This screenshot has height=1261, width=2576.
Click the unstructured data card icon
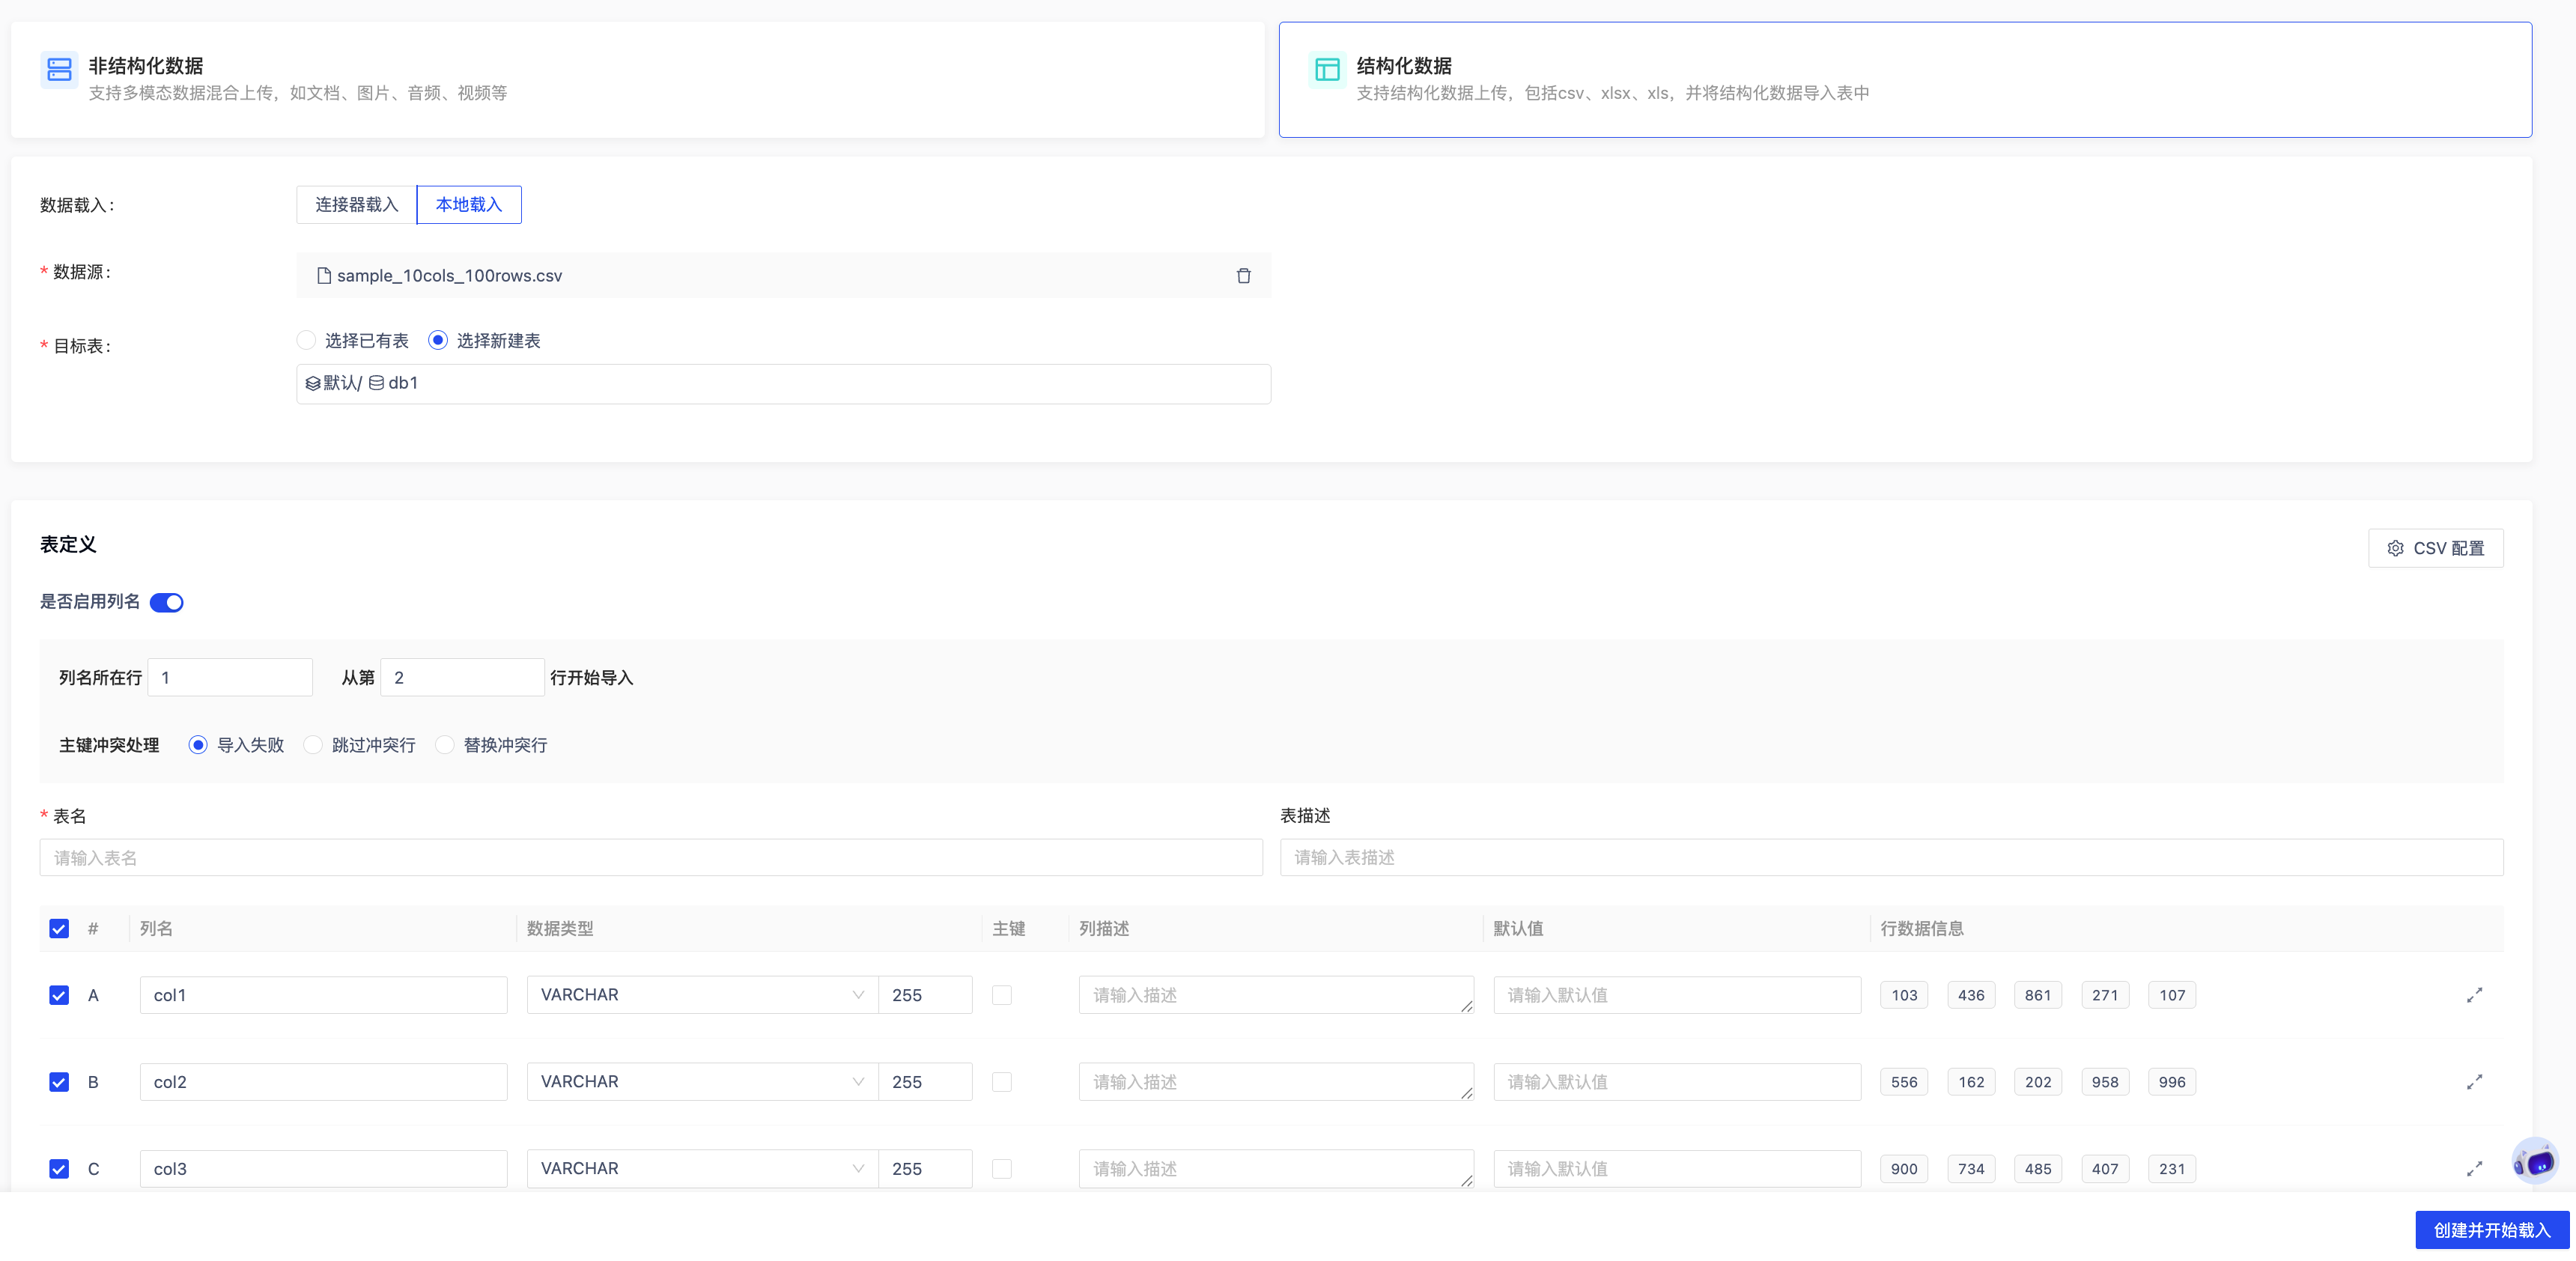tap(59, 70)
